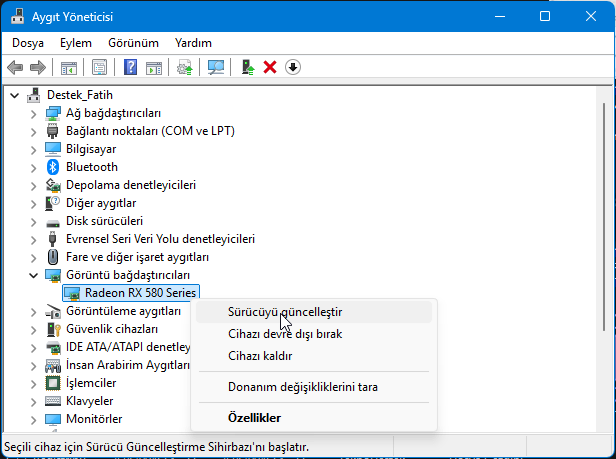Choose Sürücüyü güncelleştir from context menu

[x=284, y=312]
